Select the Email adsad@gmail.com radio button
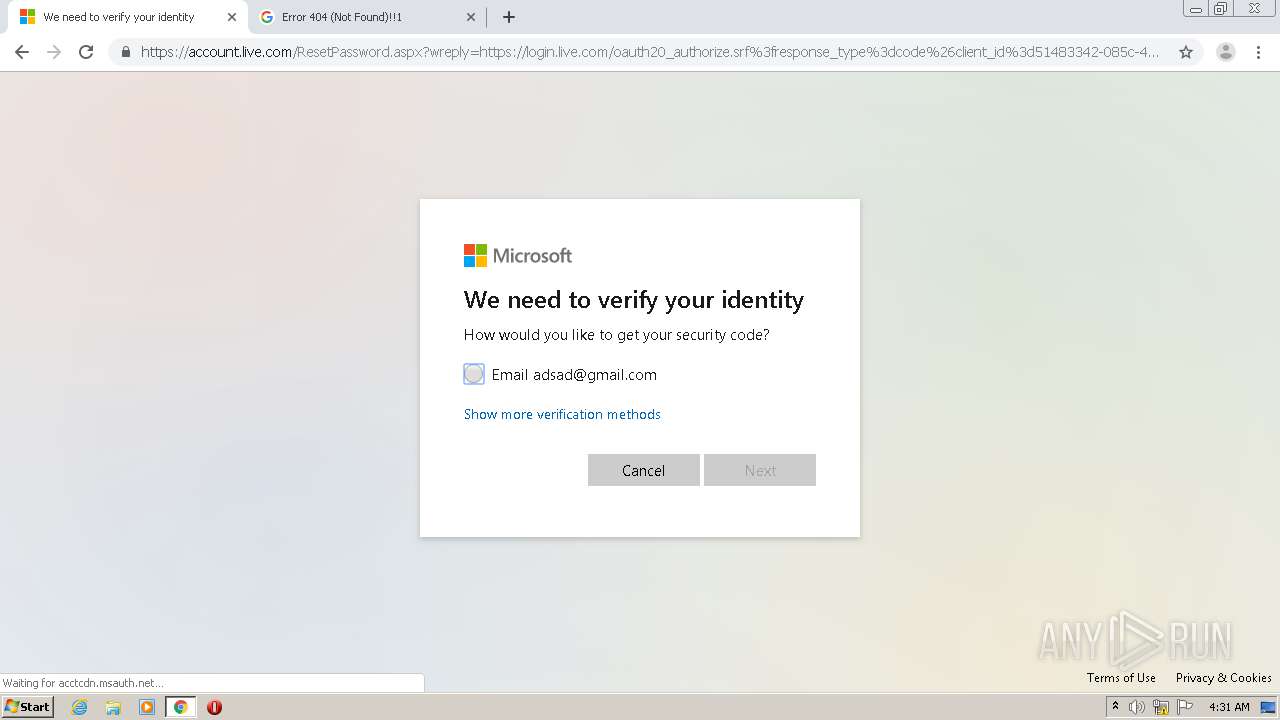1280x720 pixels. (474, 374)
